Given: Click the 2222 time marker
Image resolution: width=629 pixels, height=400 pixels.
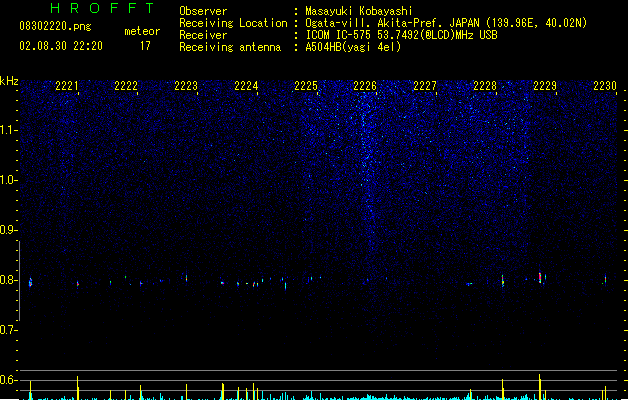Looking at the screenshot, I should click(126, 86).
